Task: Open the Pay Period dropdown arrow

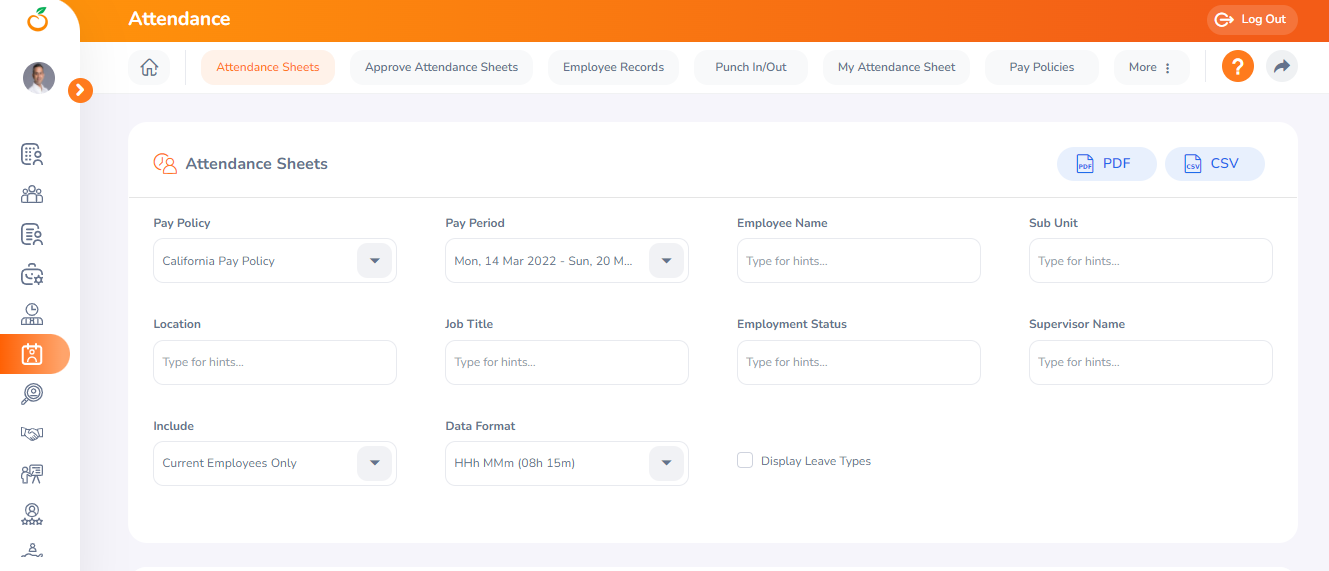Action: click(667, 261)
